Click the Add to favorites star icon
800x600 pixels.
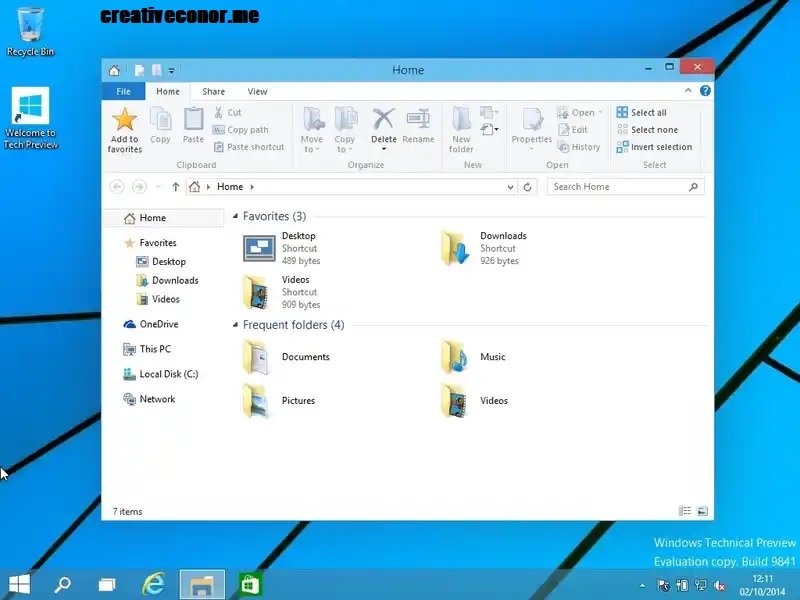(124, 119)
